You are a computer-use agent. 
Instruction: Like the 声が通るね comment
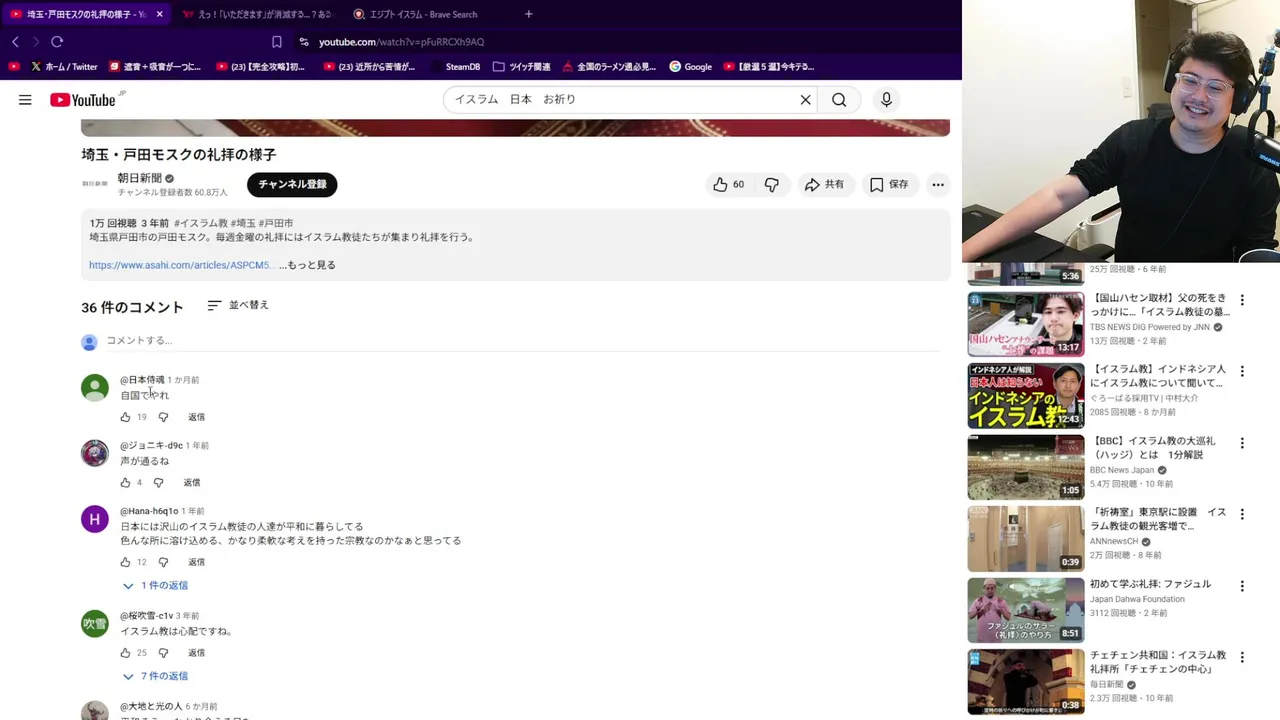(125, 483)
